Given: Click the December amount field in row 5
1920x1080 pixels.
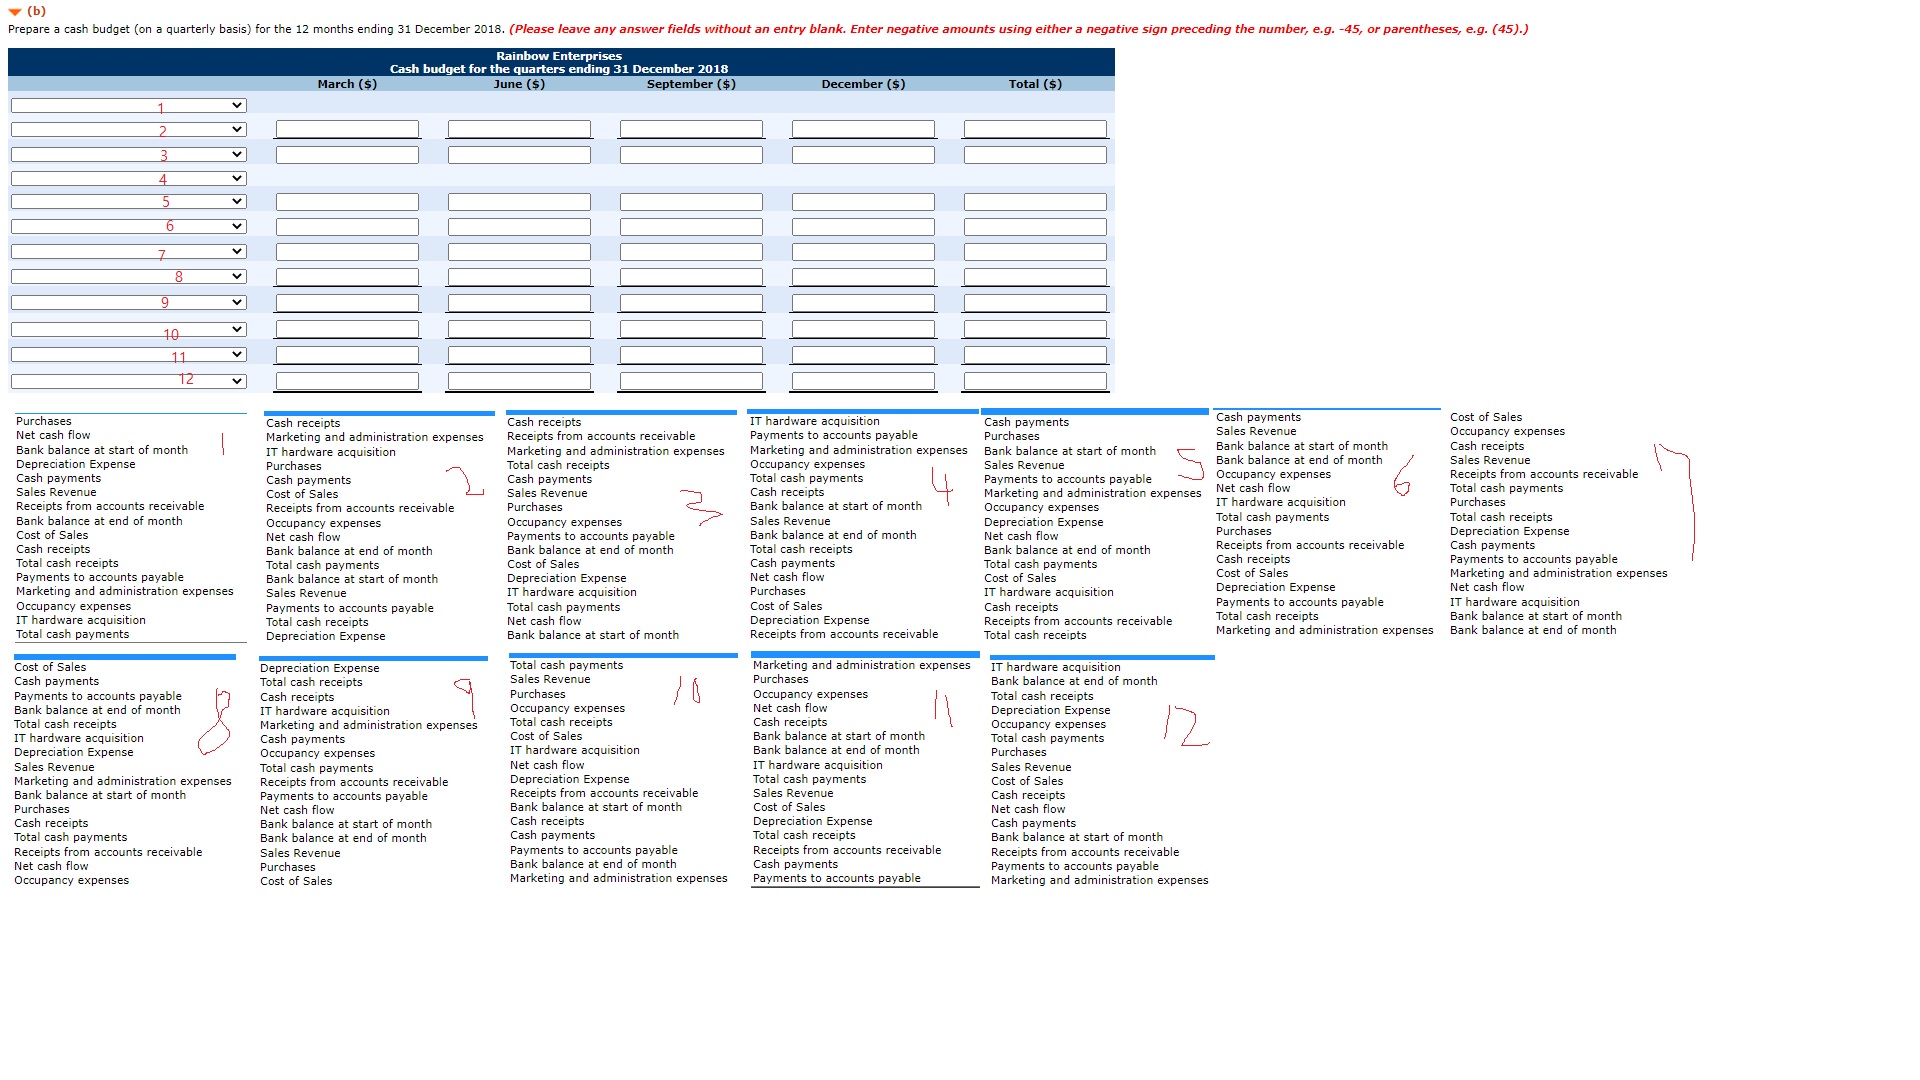Looking at the screenshot, I should point(863,201).
